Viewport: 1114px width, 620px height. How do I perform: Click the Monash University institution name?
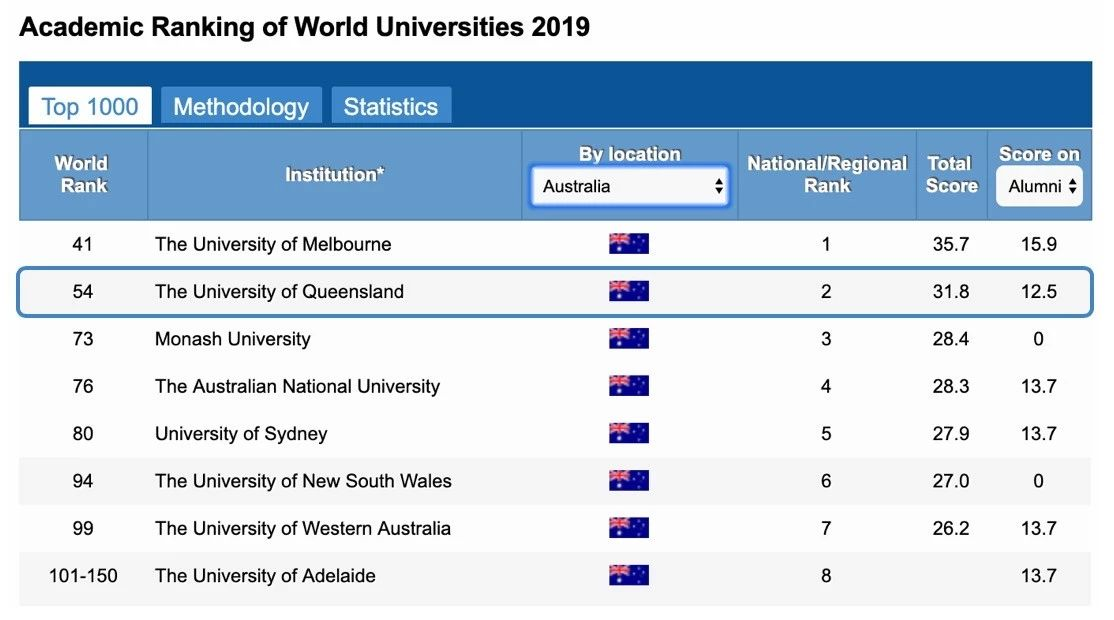232,339
